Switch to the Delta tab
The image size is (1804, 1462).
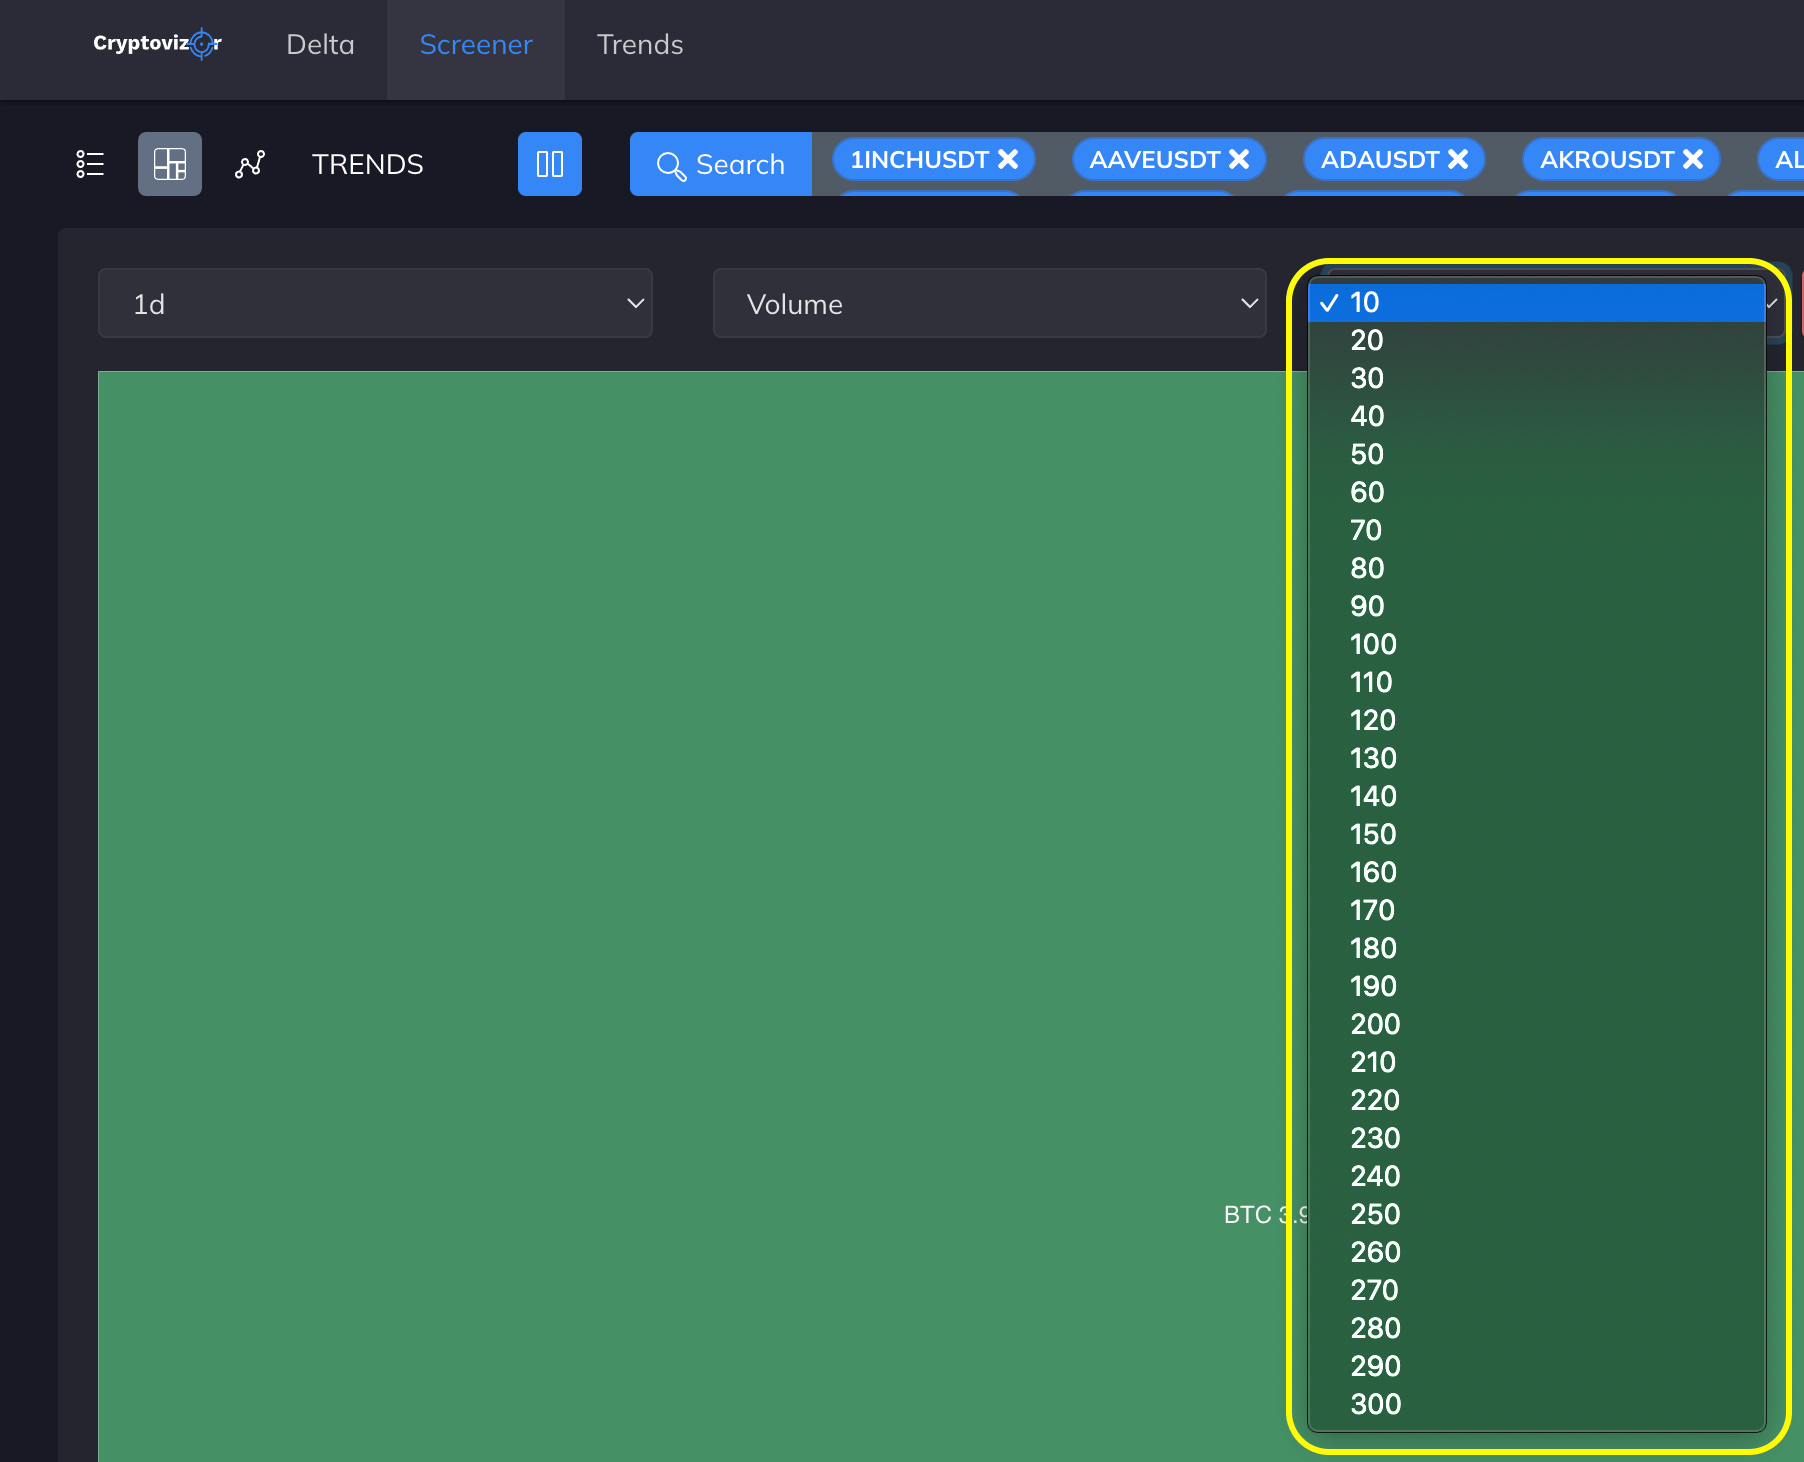coord(320,45)
